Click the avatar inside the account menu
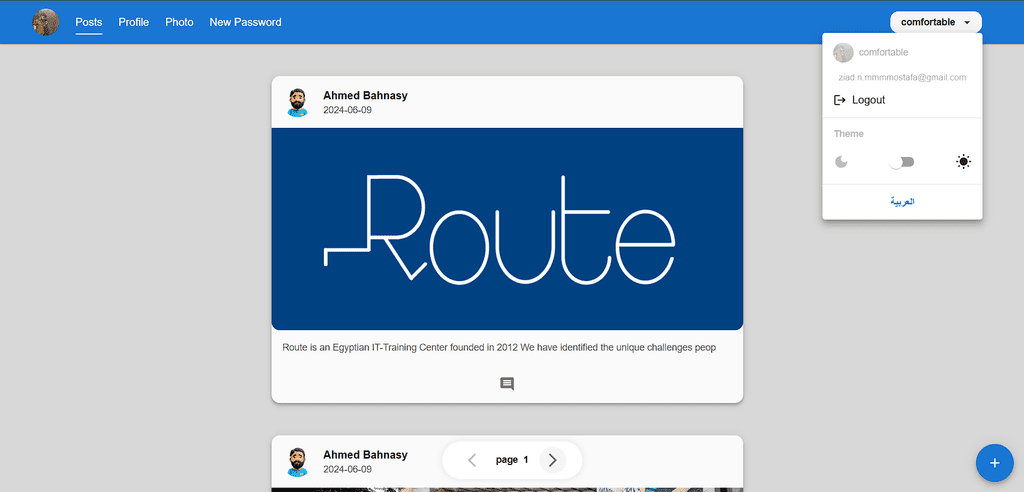Viewport: 1024px width, 492px height. click(x=844, y=53)
